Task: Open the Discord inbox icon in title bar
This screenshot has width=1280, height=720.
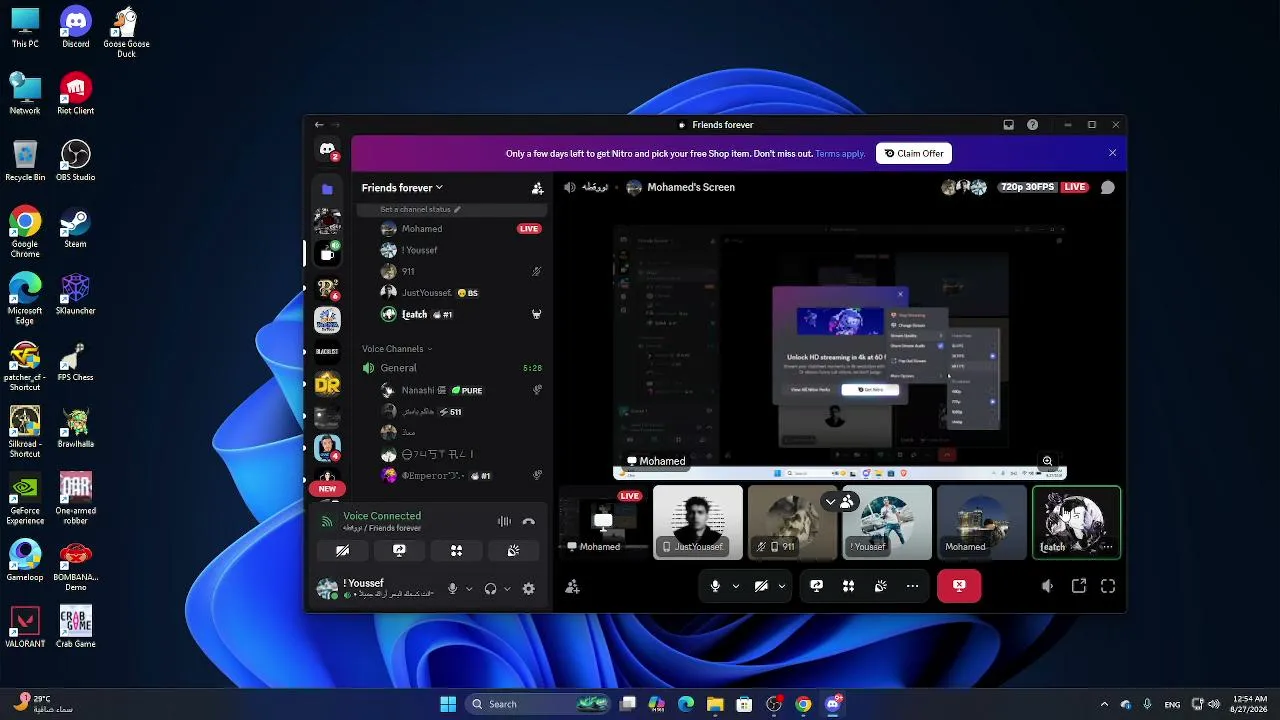Action: pos(1008,125)
